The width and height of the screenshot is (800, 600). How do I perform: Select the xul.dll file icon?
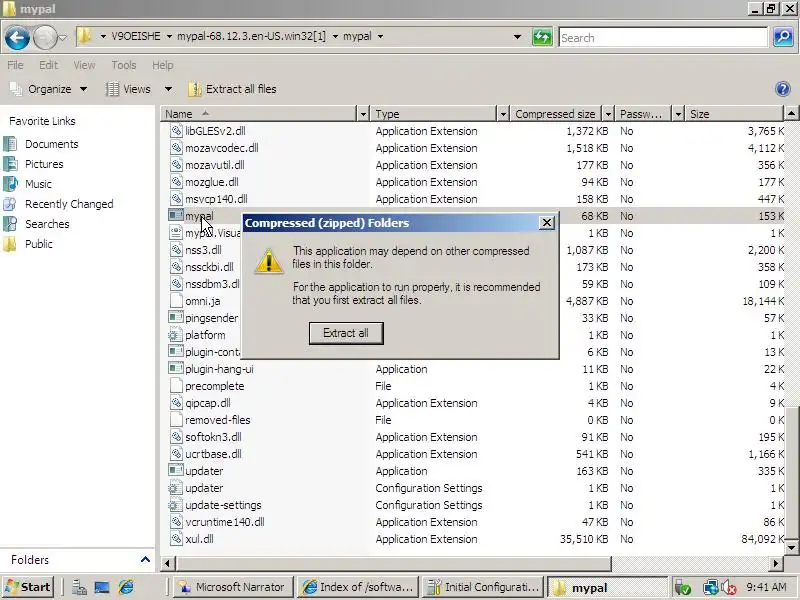[x=176, y=539]
